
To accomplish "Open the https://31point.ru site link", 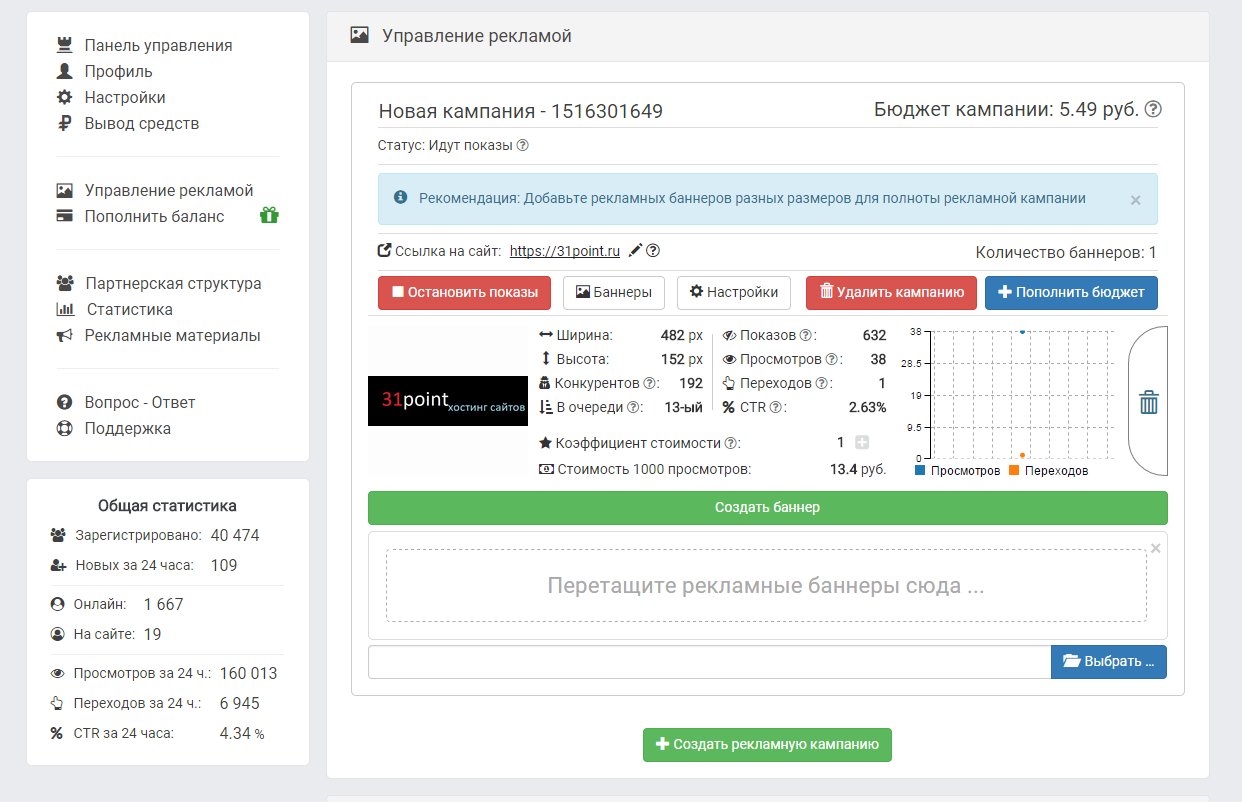I will (565, 251).
